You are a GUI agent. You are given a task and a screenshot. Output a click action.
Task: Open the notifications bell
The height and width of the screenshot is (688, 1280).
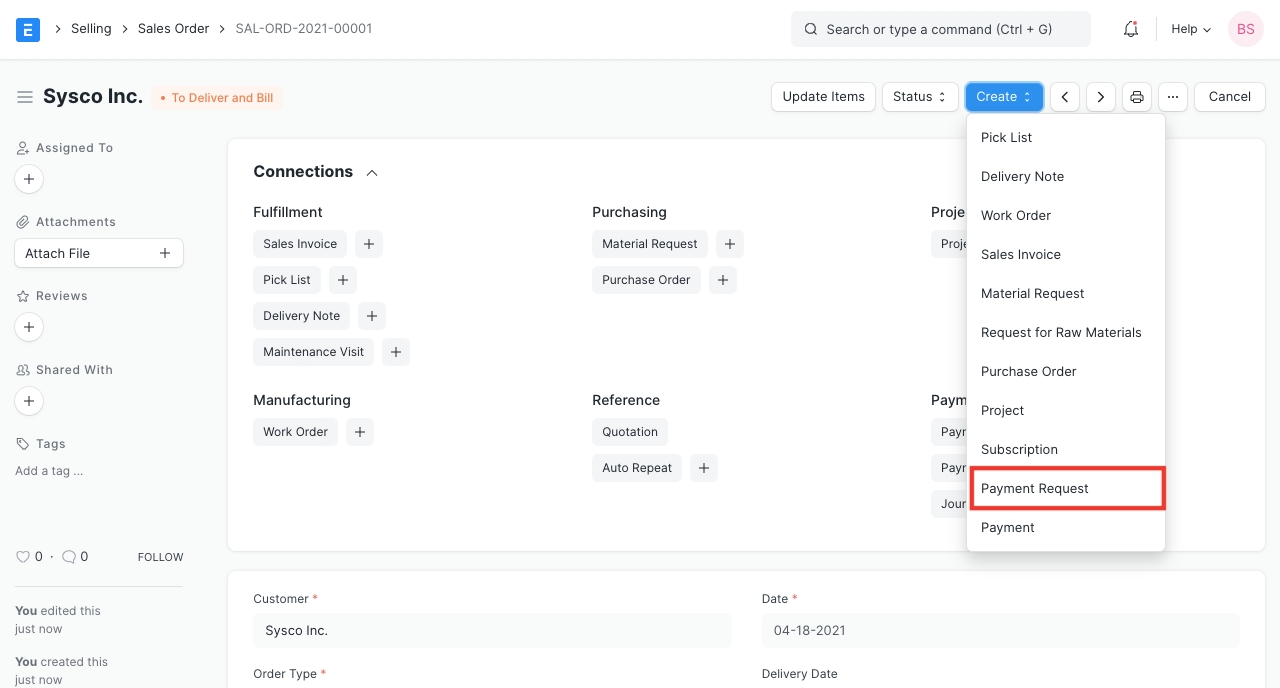pos(1131,29)
